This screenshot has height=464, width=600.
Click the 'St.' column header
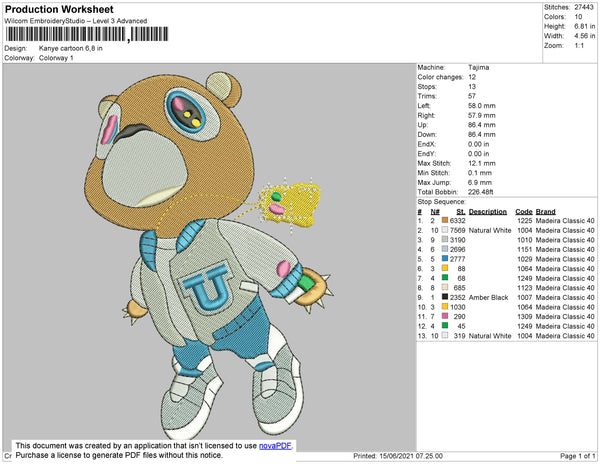(461, 212)
